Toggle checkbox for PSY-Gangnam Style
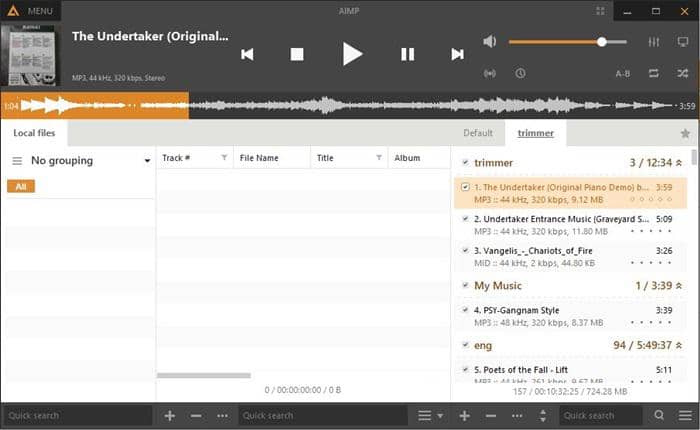Viewport: 700px width, 430px height. (465, 310)
